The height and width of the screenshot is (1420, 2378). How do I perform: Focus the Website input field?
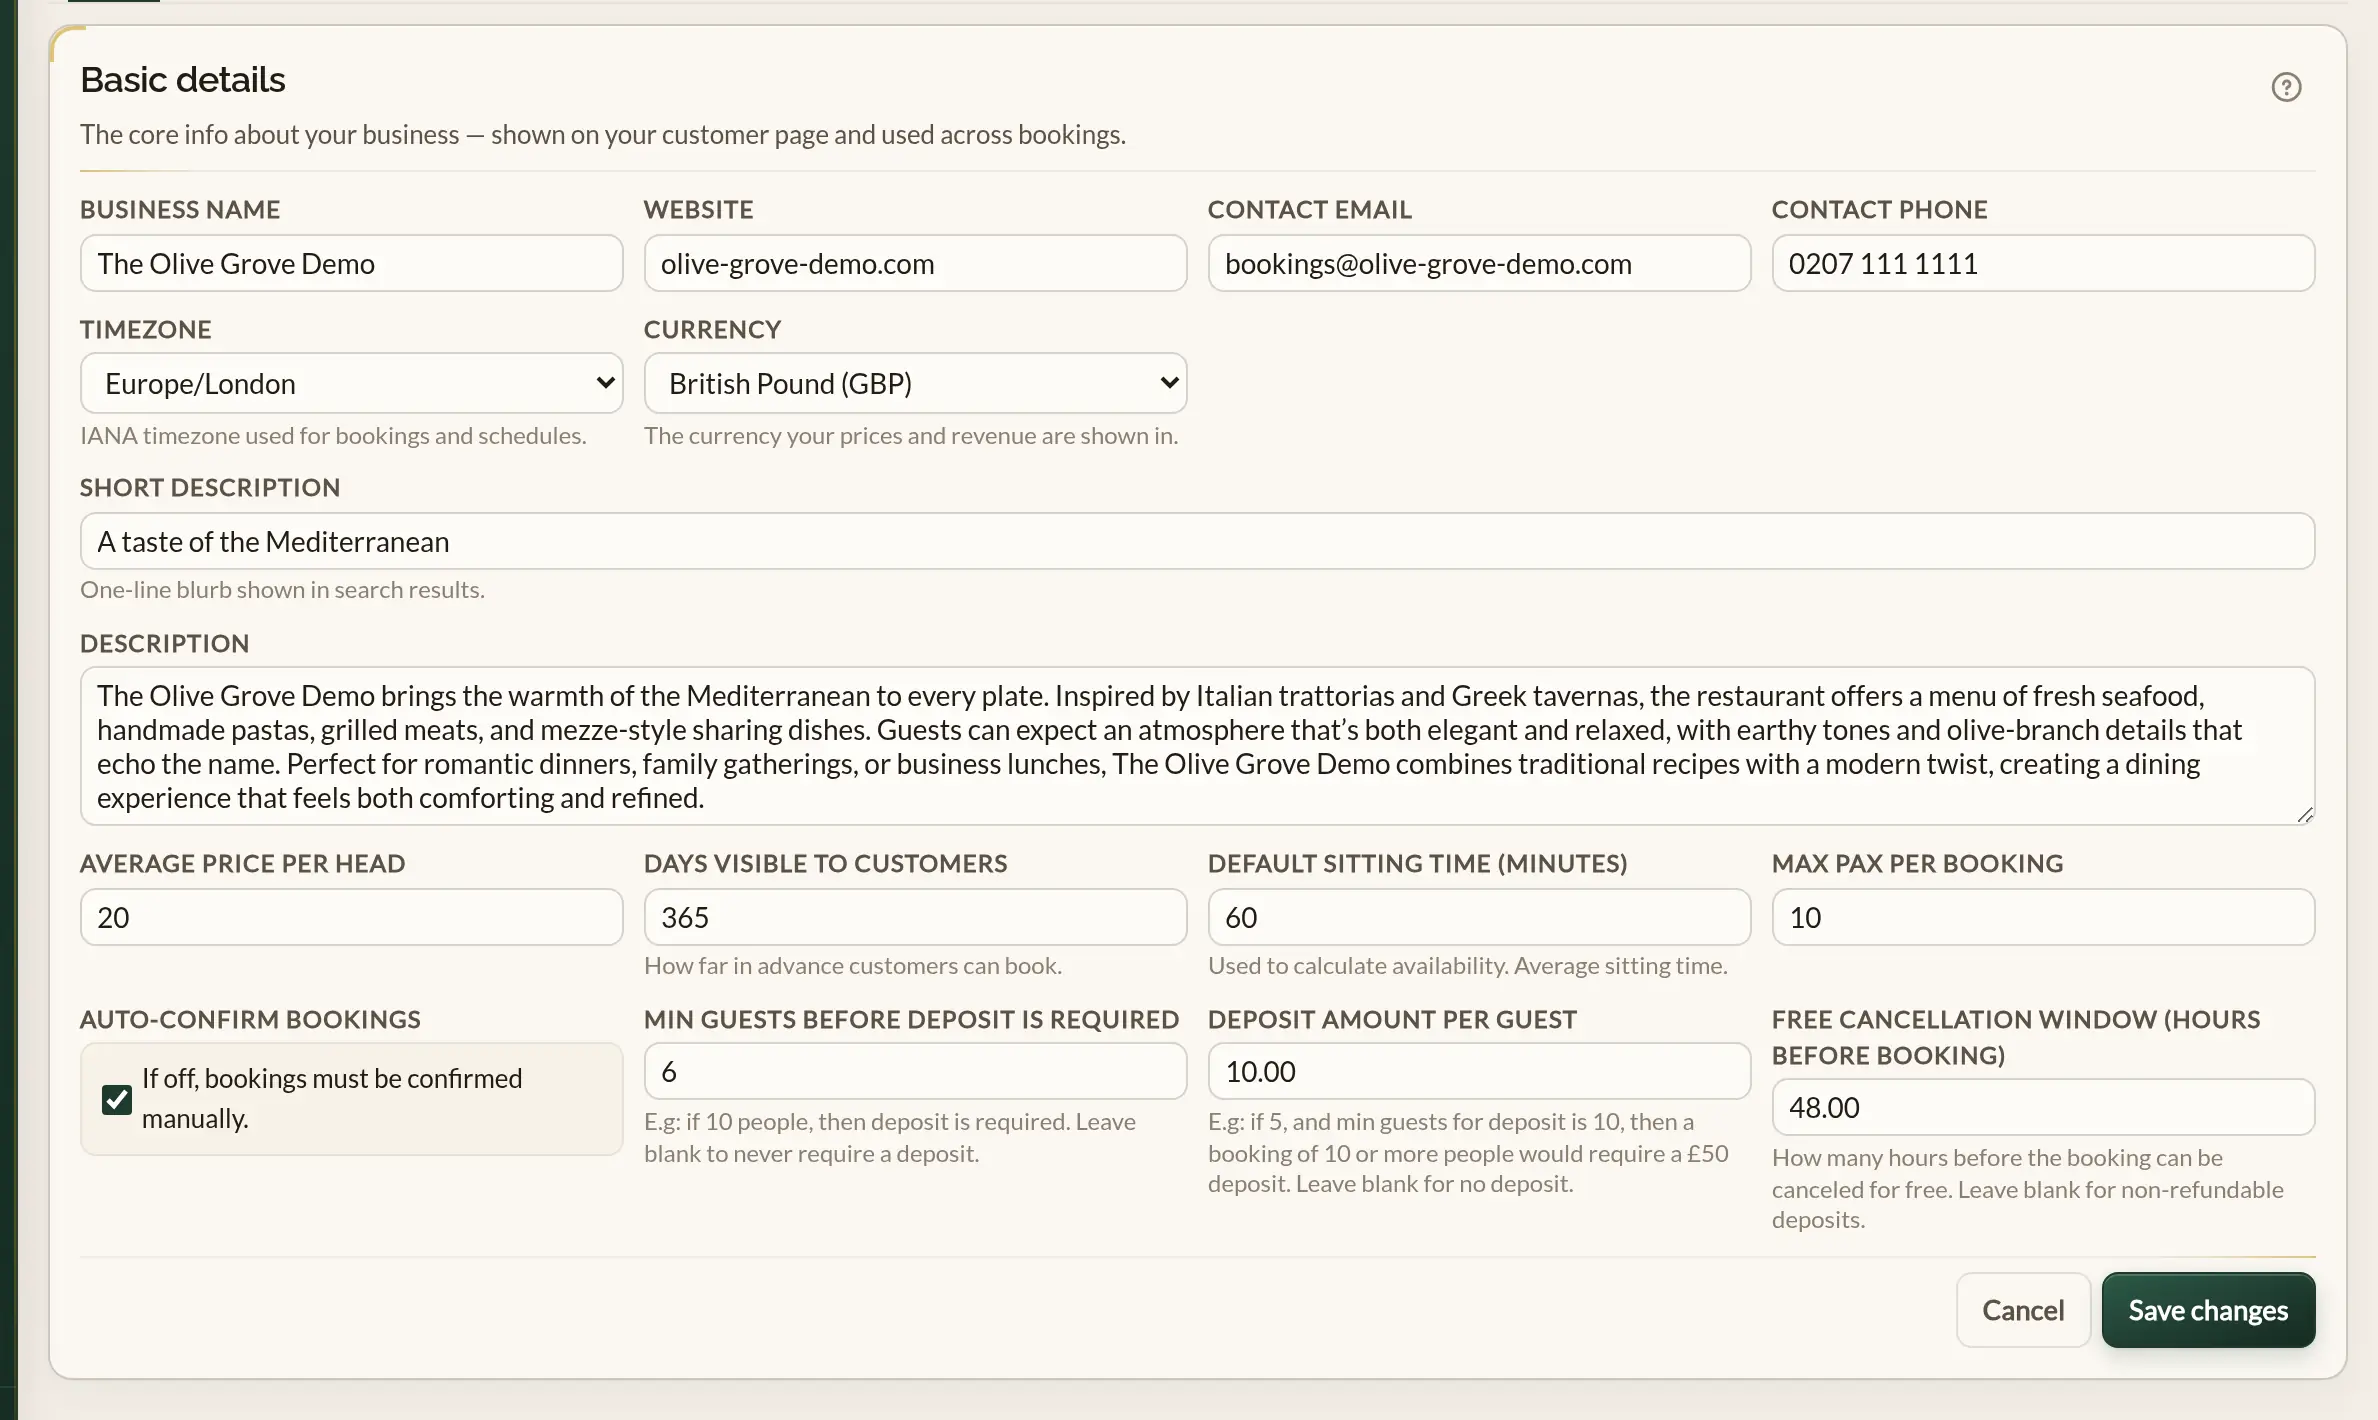point(915,263)
